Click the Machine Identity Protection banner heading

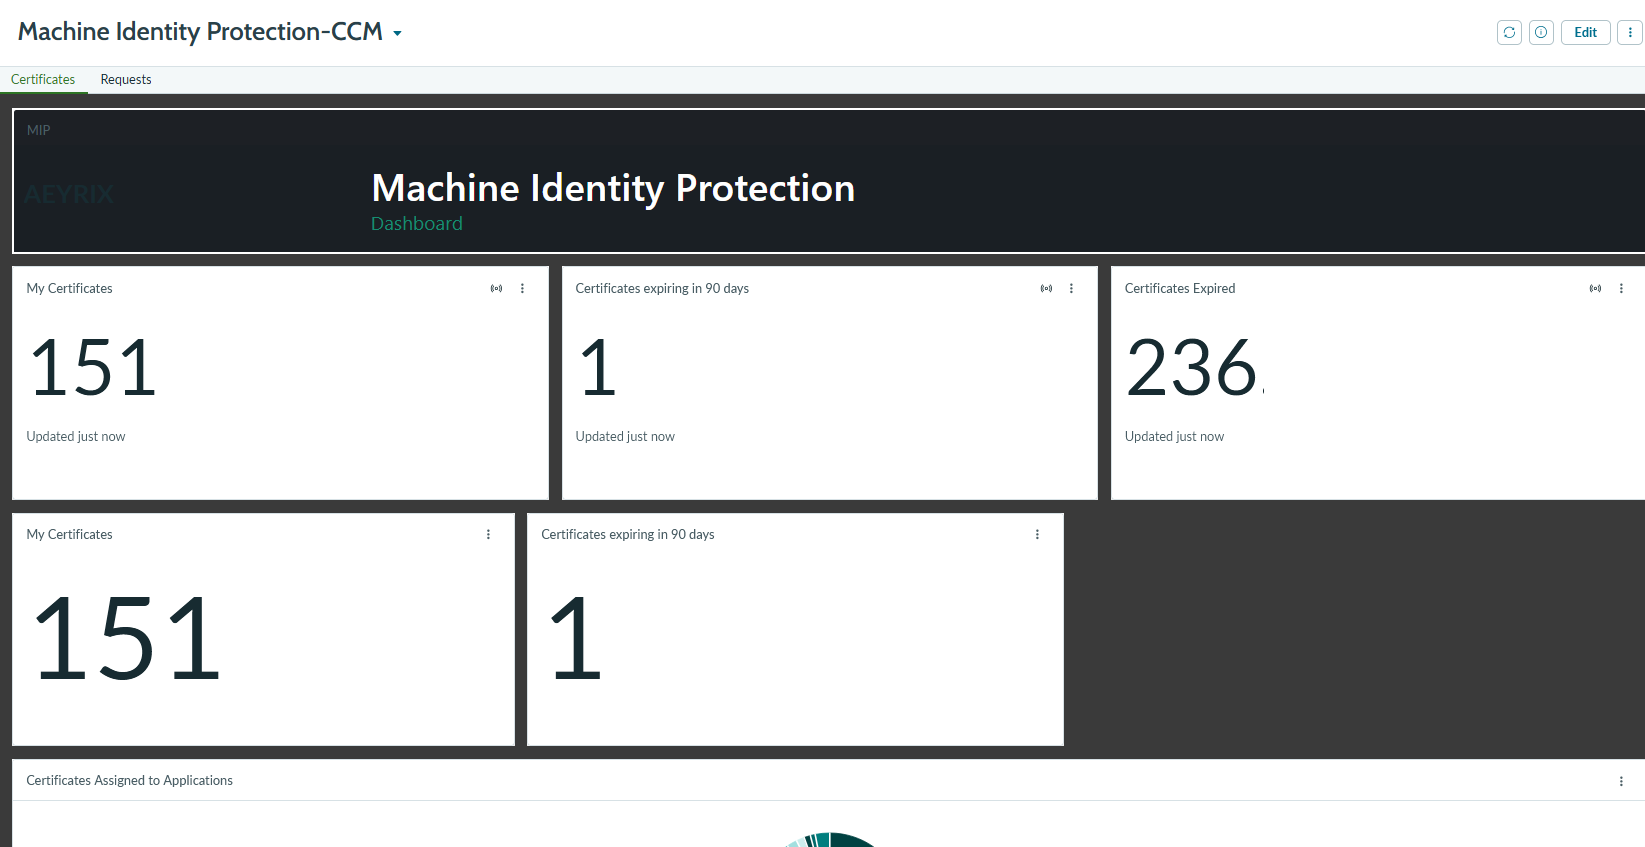pyautogui.click(x=613, y=188)
